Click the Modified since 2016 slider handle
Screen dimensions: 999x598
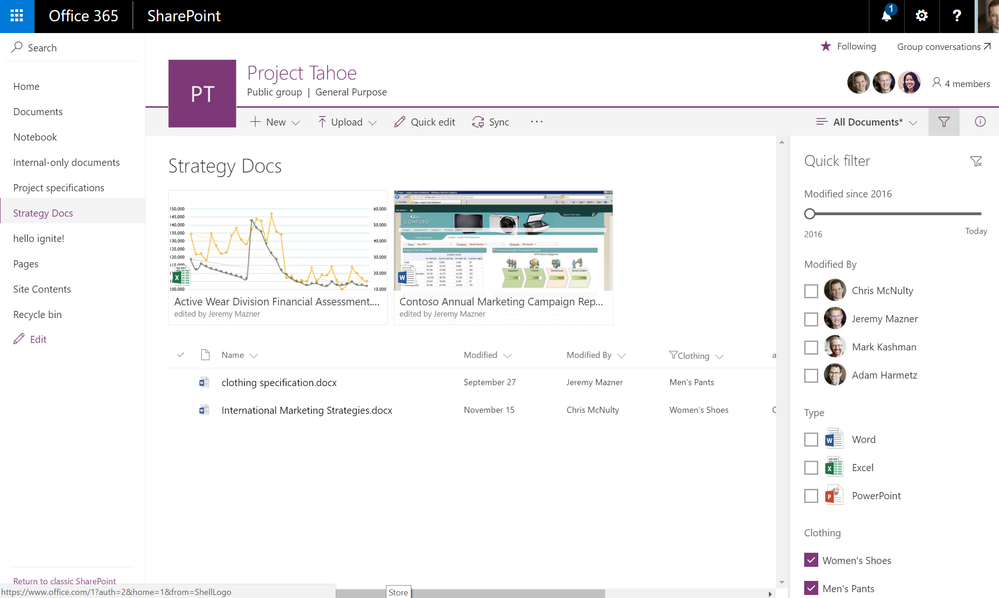point(809,213)
